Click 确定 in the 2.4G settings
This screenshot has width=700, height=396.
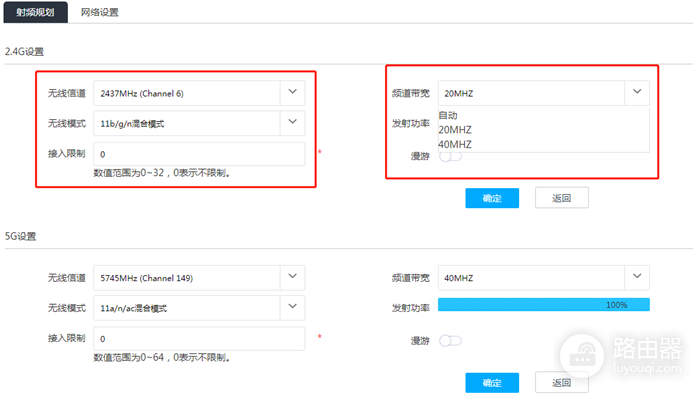(492, 198)
